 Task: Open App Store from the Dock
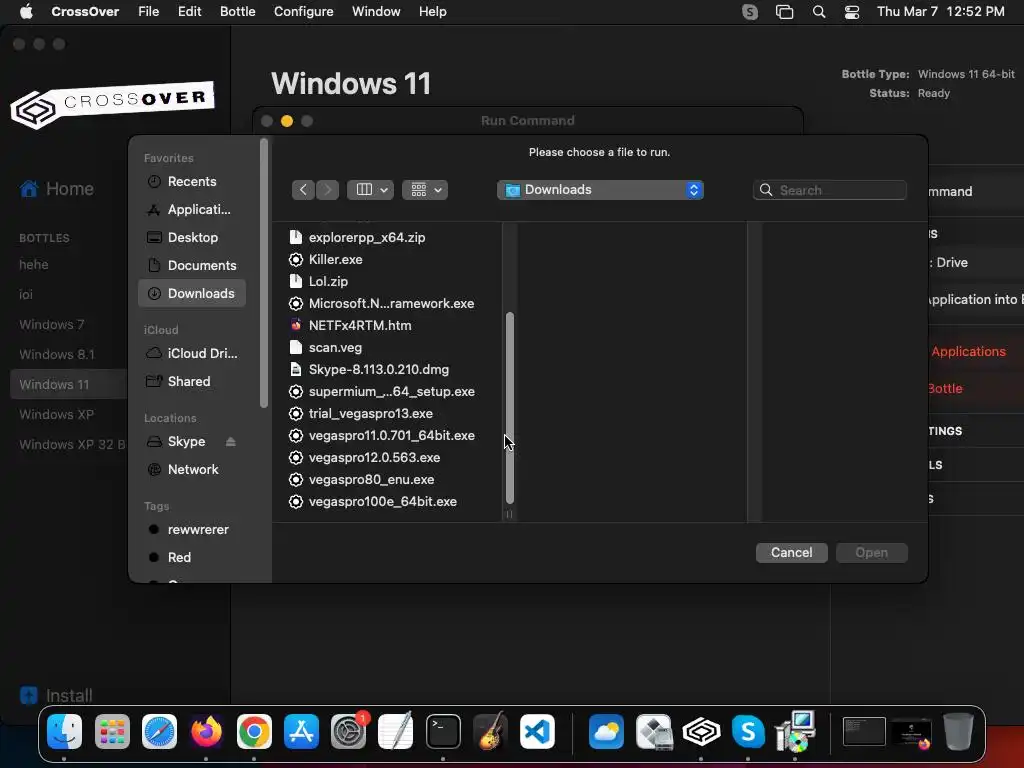pos(301,731)
